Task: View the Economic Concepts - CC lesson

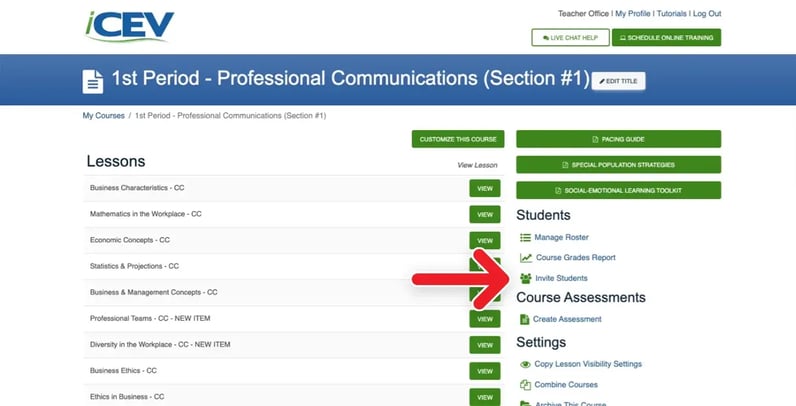Action: (485, 241)
